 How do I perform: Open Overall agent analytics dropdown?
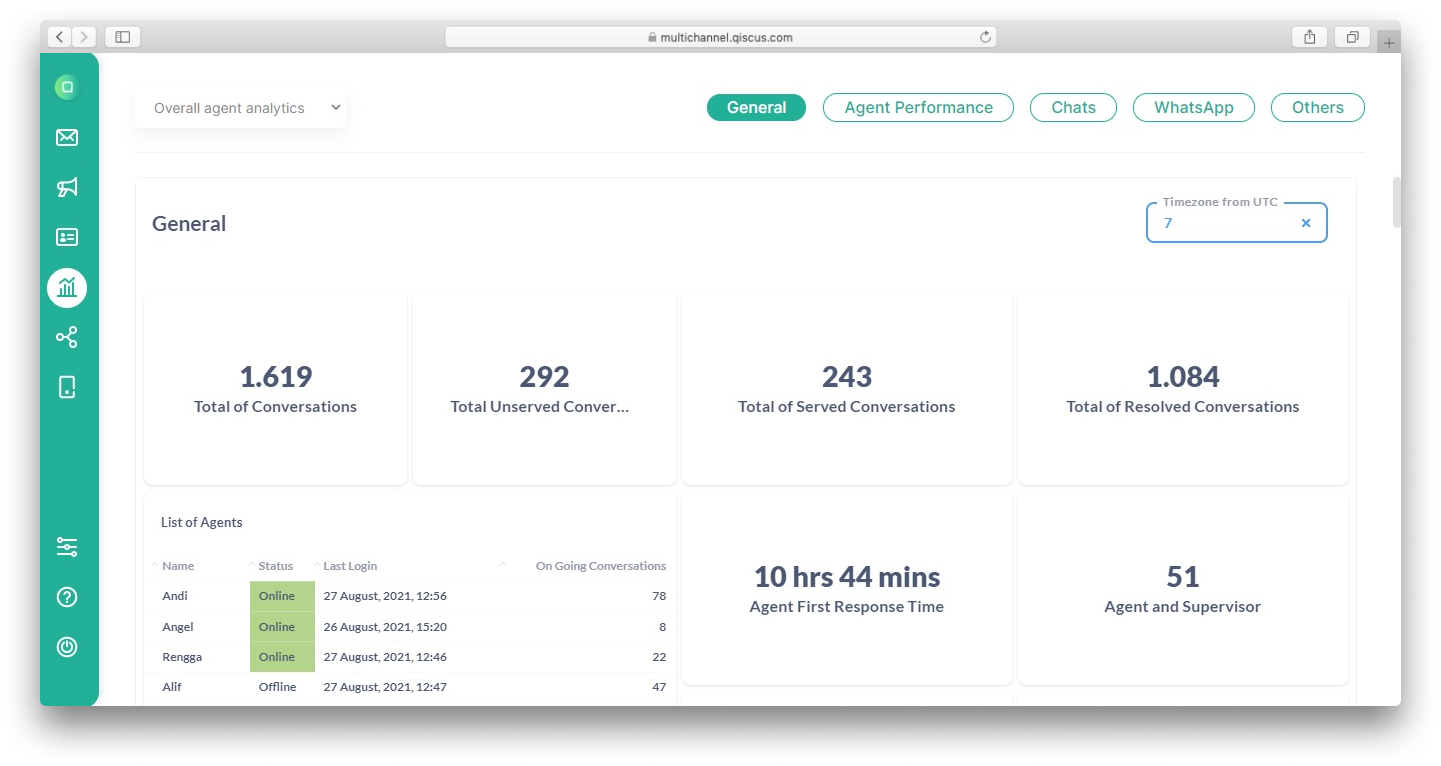click(241, 108)
